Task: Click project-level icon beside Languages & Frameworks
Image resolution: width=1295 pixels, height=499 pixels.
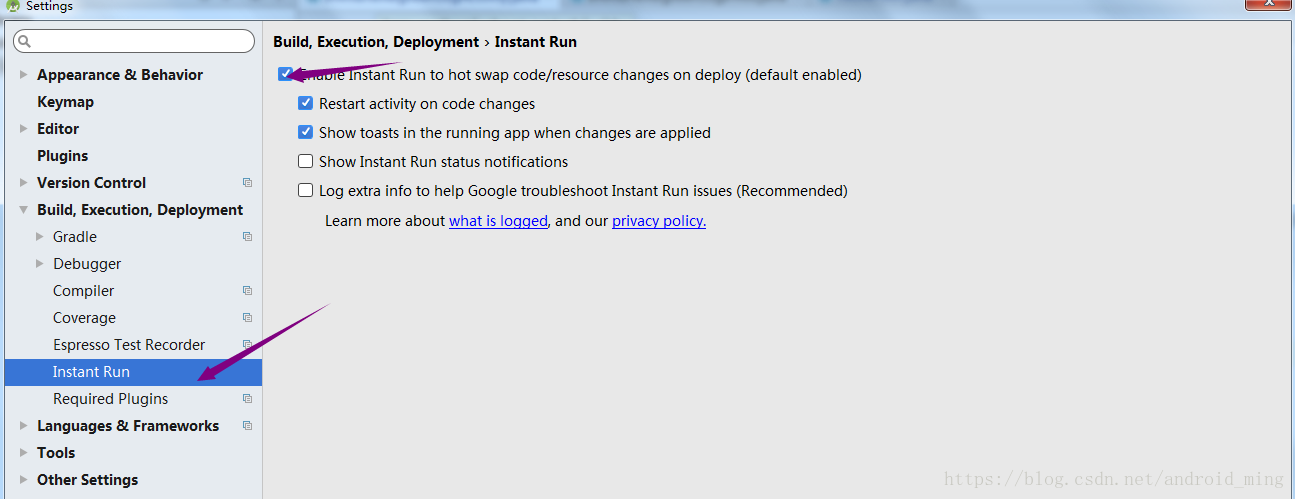Action: tap(247, 426)
